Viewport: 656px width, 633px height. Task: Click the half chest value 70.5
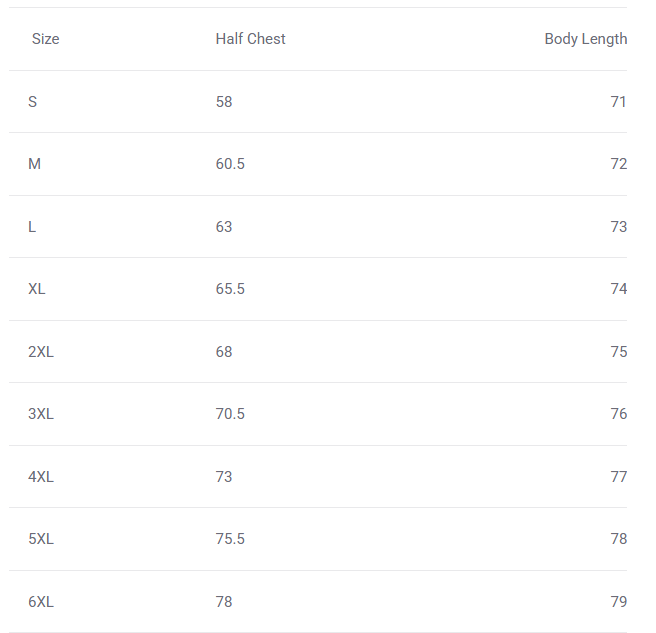coord(230,414)
